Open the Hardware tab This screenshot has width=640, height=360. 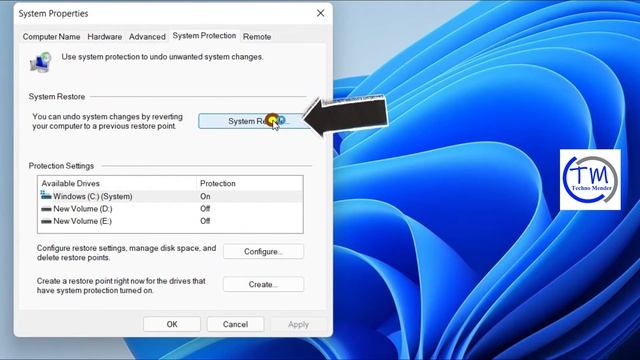pos(104,37)
